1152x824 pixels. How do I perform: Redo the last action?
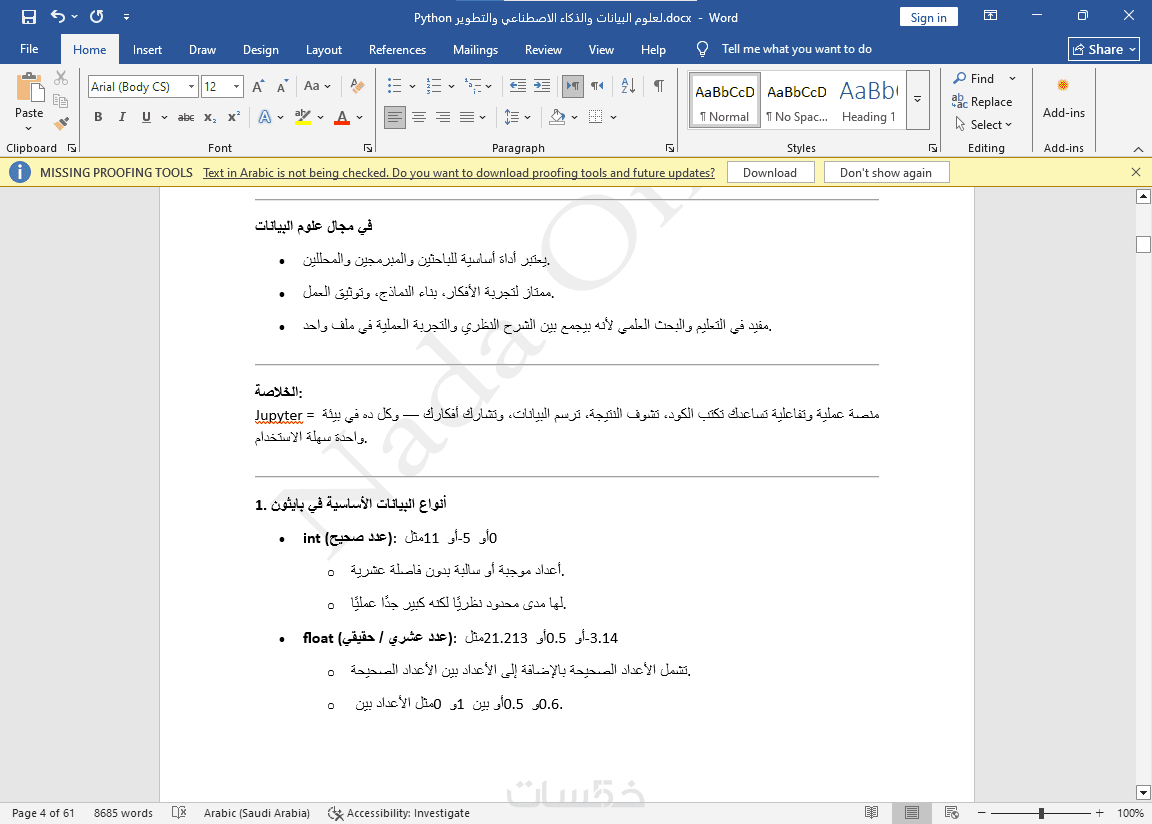[x=97, y=16]
